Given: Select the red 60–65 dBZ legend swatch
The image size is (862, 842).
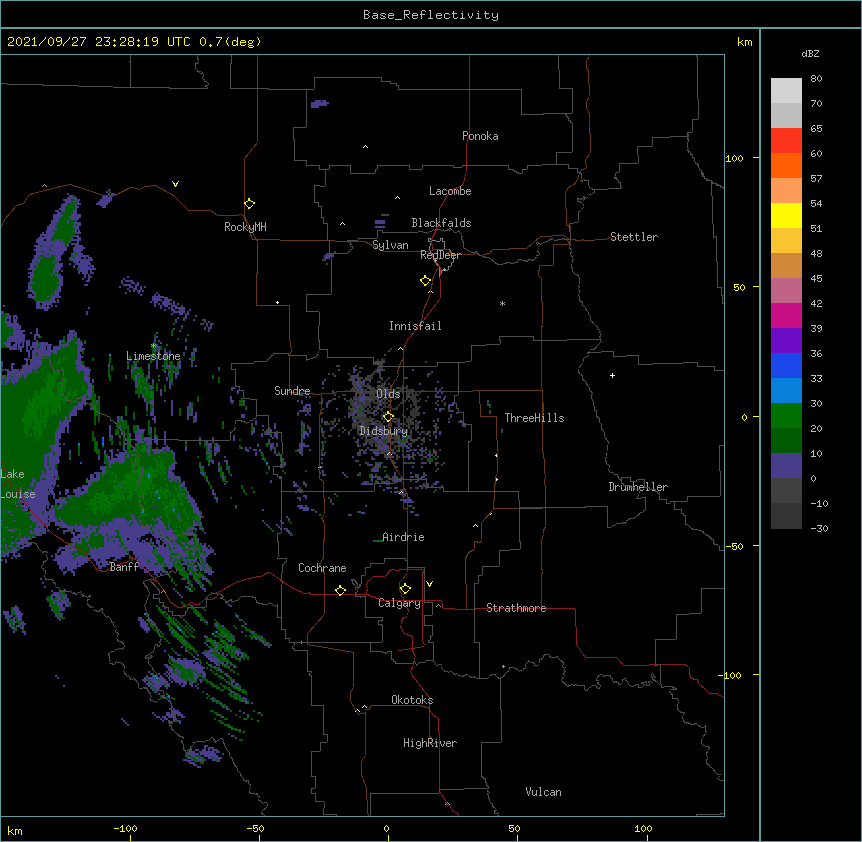Looking at the screenshot, I should (786, 141).
